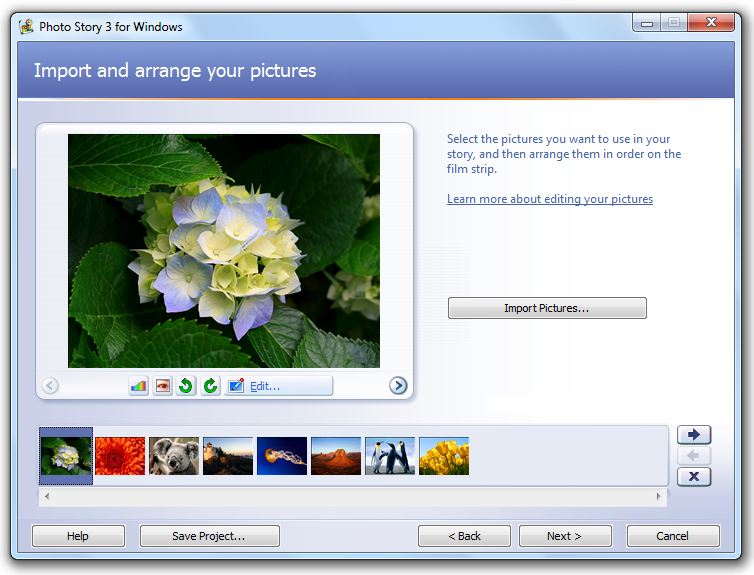Click the Correct Red Eye icon

point(163,386)
